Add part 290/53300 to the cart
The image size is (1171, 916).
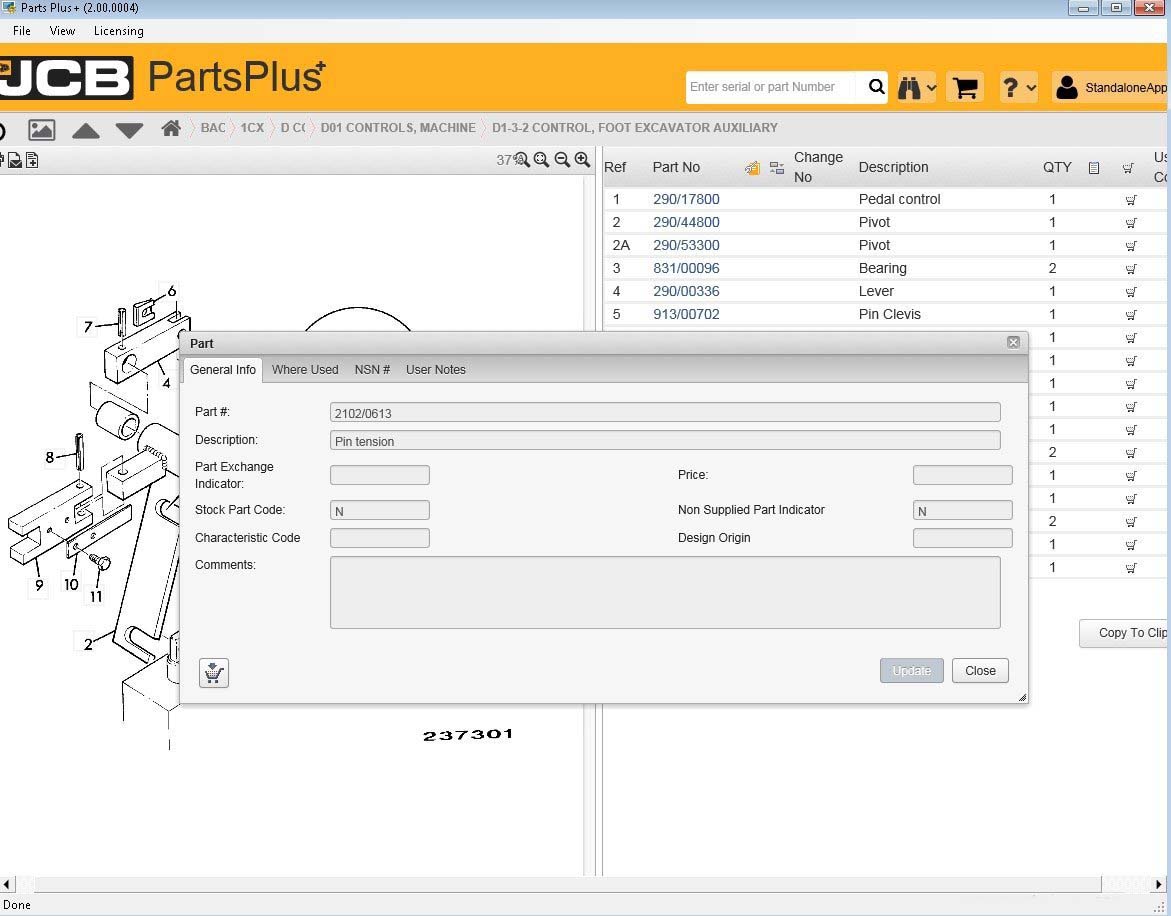click(1131, 246)
